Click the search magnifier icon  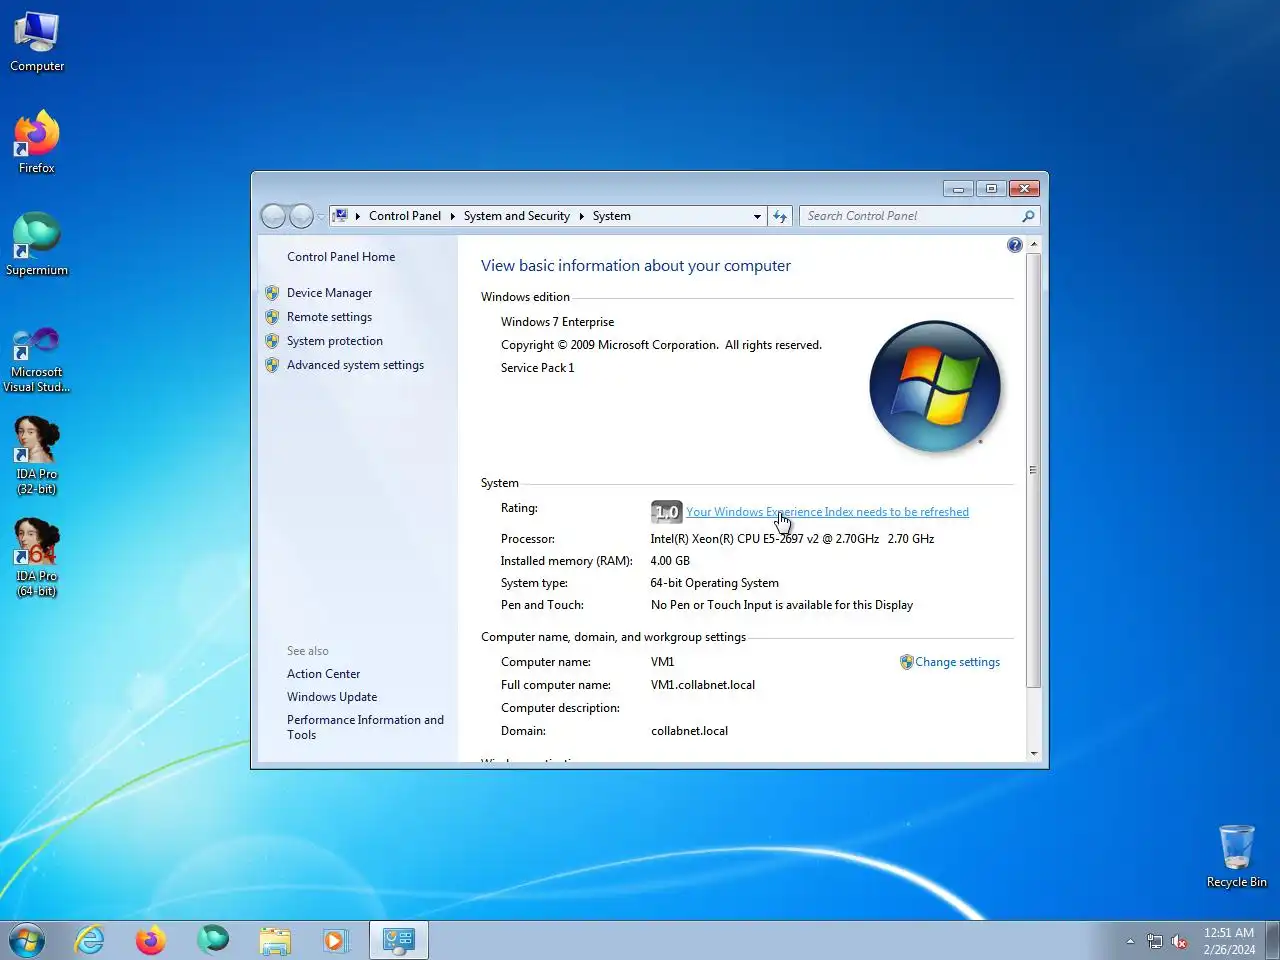point(1028,216)
